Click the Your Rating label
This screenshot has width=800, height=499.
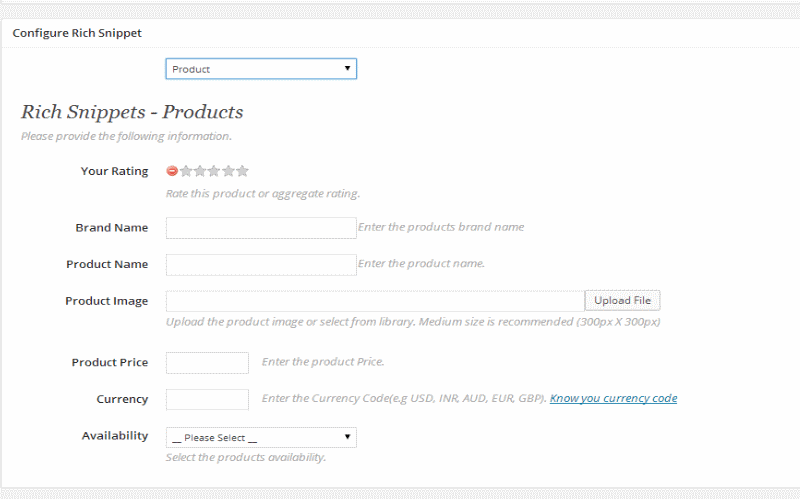(114, 171)
